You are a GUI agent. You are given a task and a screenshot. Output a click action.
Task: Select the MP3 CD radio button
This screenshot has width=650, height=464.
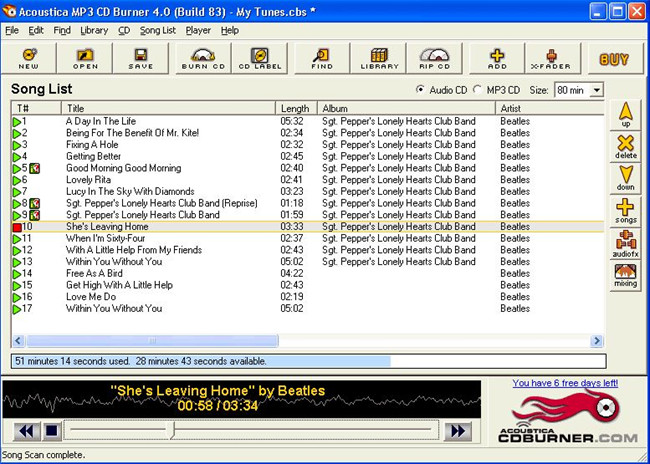pos(479,90)
